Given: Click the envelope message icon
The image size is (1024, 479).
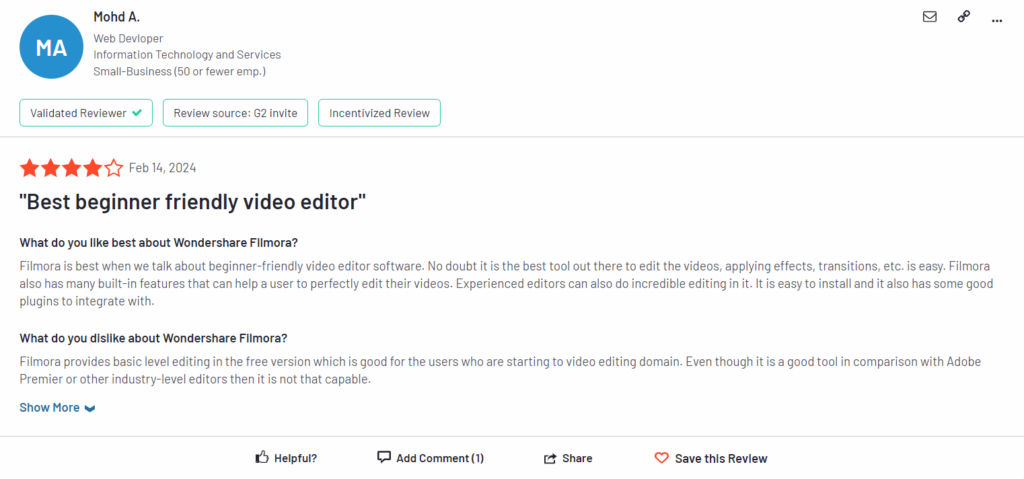Looking at the screenshot, I should pyautogui.click(x=929, y=17).
